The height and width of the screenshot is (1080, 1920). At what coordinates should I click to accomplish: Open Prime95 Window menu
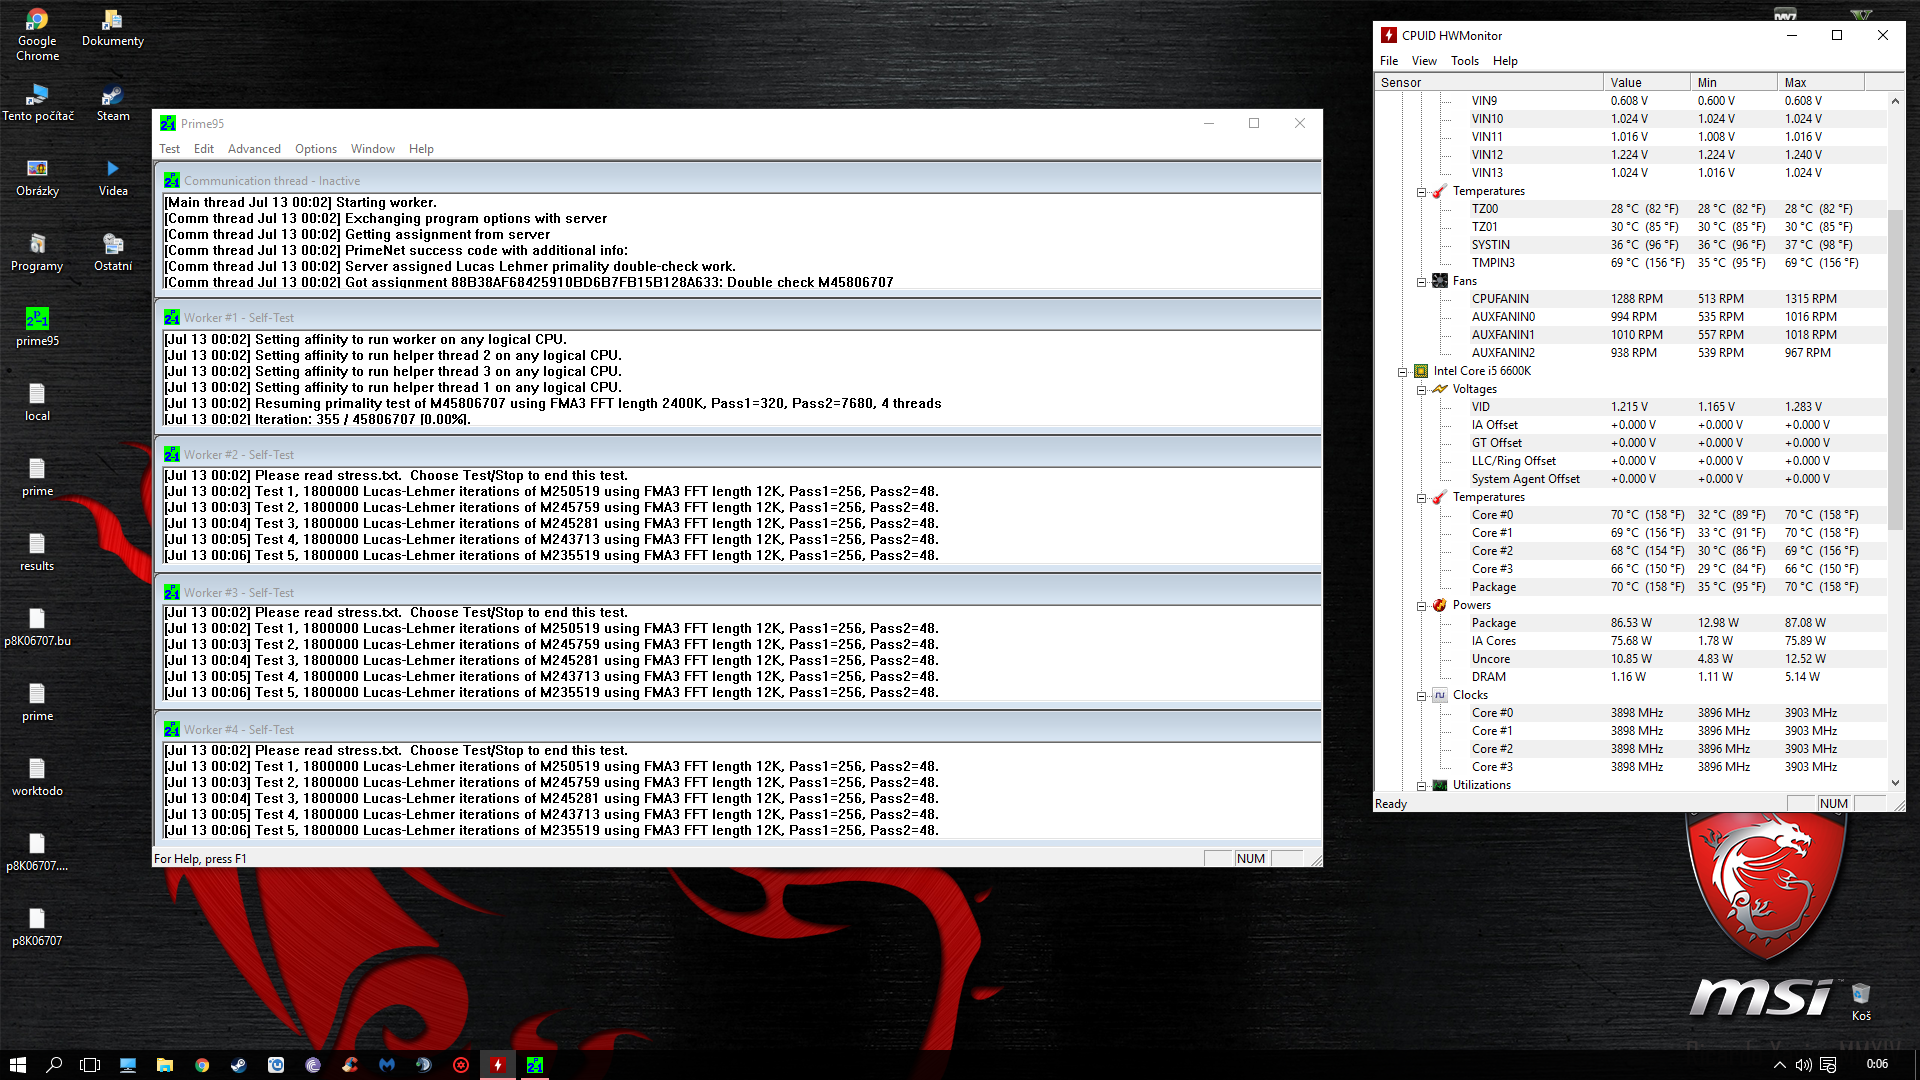pyautogui.click(x=372, y=149)
